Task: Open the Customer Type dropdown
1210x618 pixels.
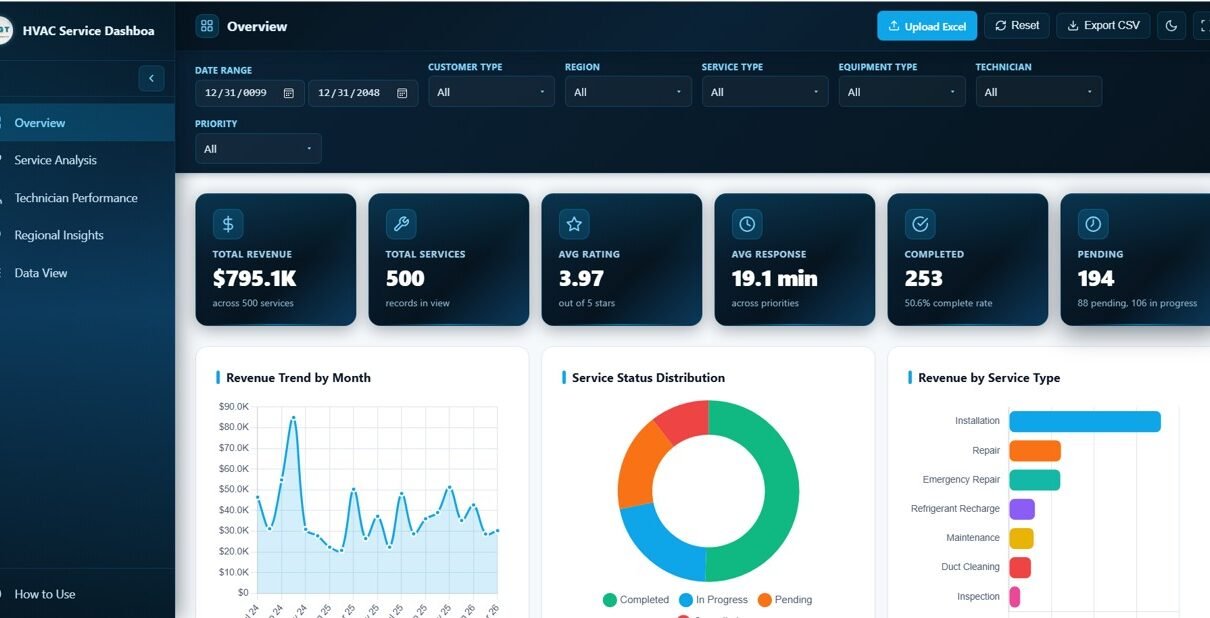Action: pyautogui.click(x=491, y=92)
